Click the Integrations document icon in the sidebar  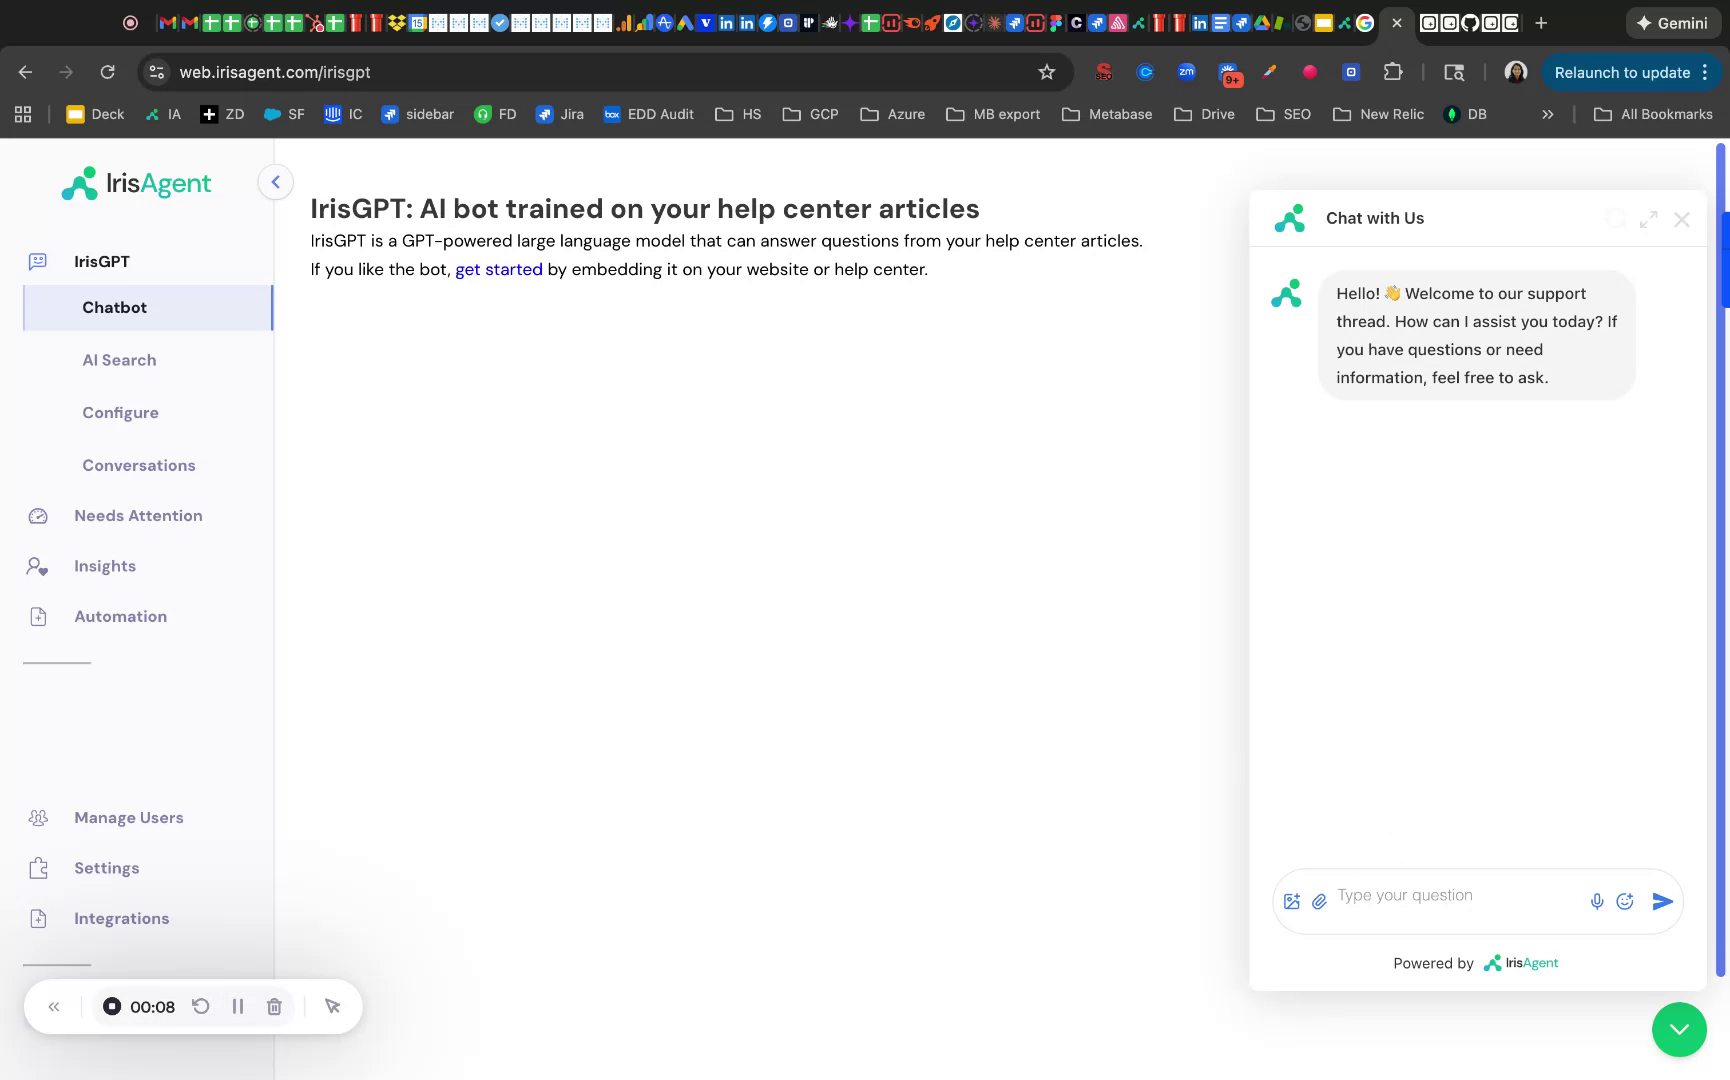coord(38,918)
